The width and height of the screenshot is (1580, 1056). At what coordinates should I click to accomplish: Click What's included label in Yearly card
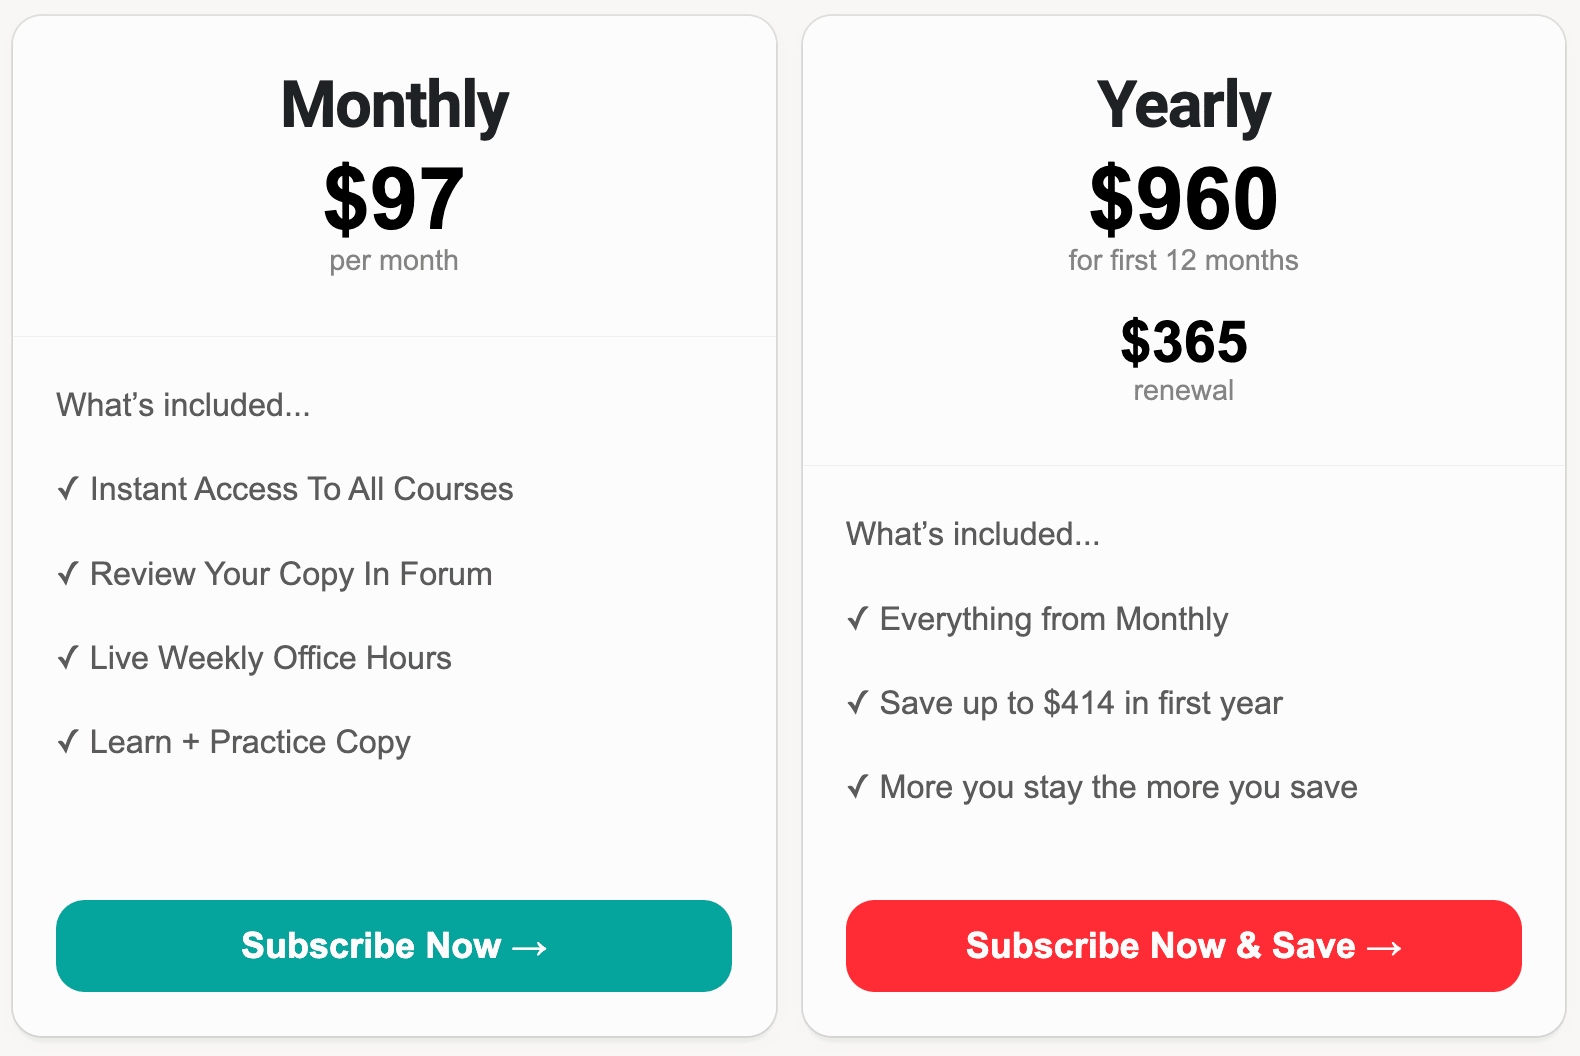click(x=973, y=534)
